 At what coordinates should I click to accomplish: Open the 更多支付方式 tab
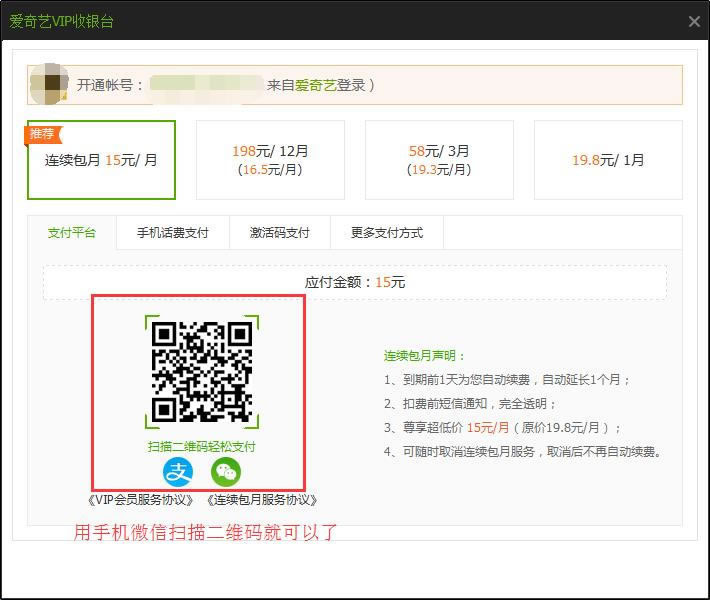(387, 233)
